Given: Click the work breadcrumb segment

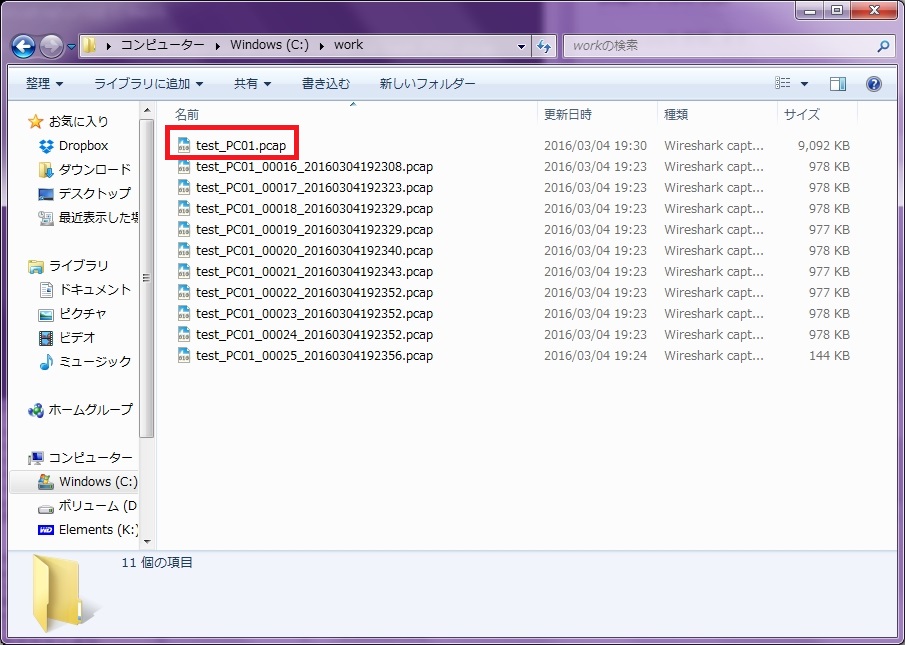Looking at the screenshot, I should (348, 45).
